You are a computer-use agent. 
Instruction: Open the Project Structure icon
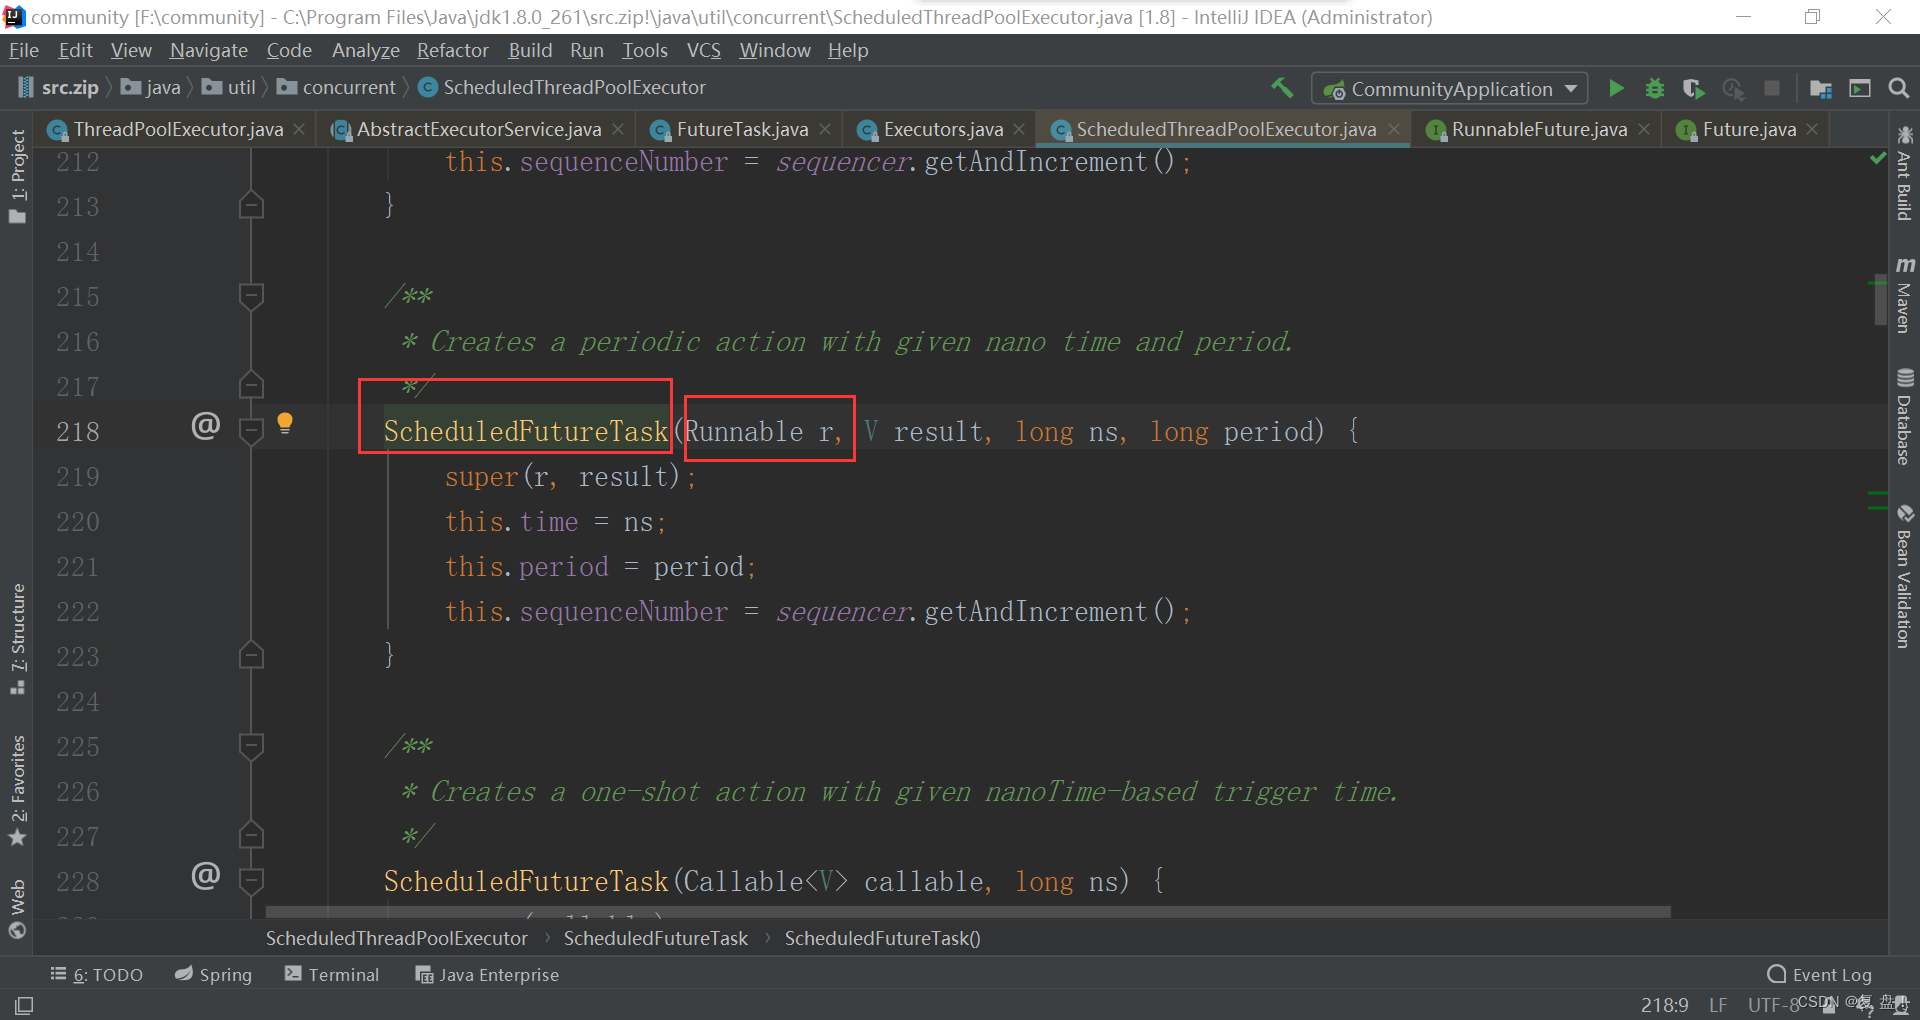(1821, 88)
